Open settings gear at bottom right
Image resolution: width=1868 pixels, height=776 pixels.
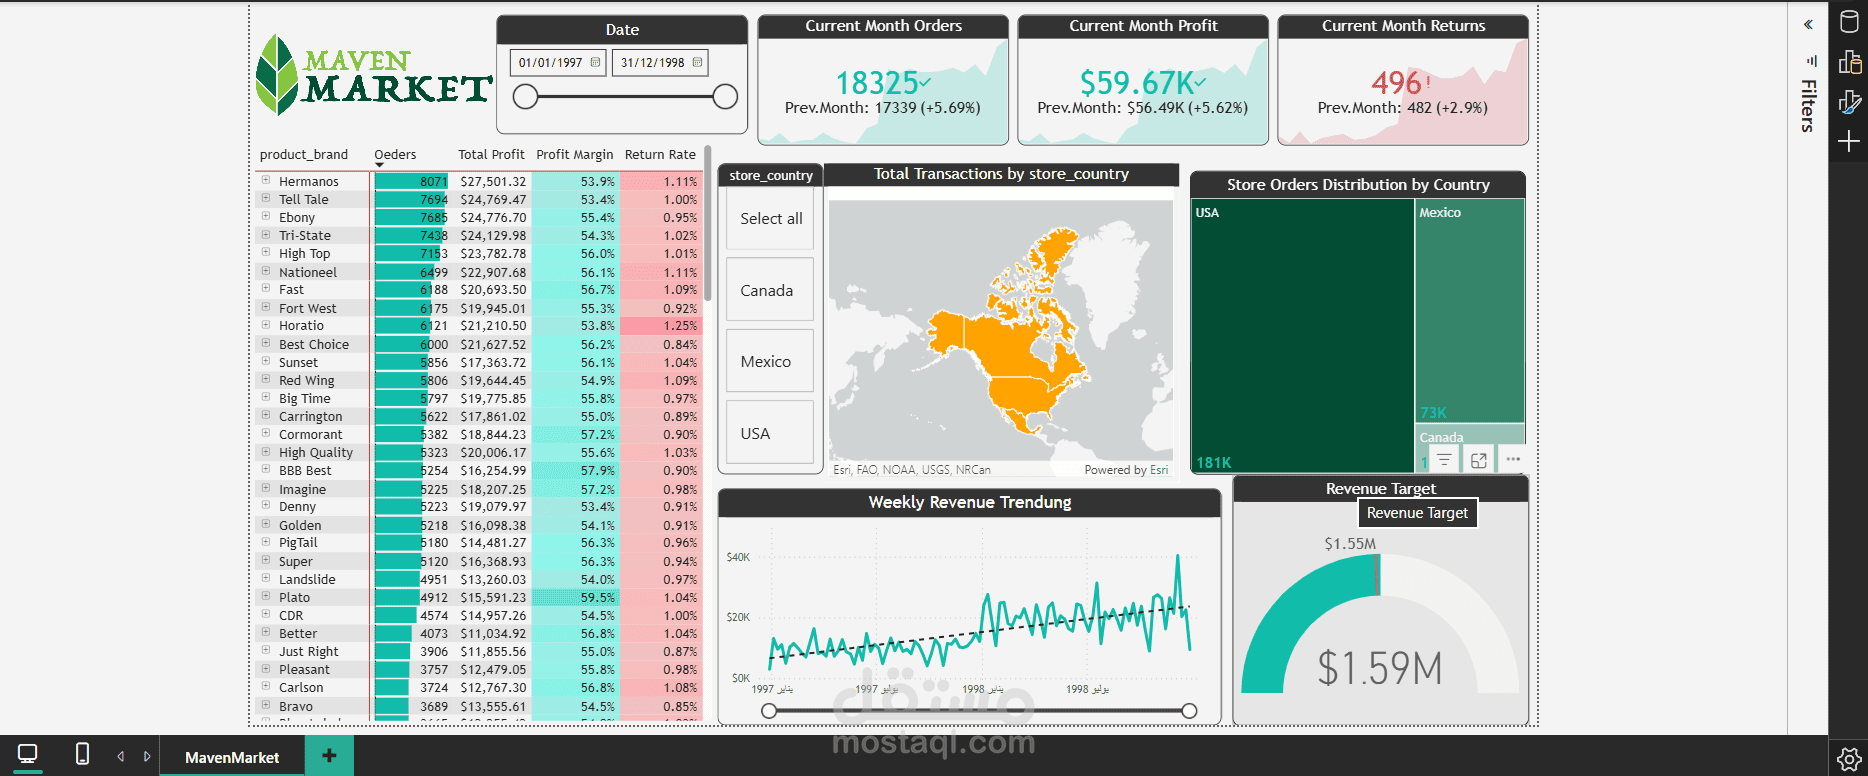(x=1849, y=759)
